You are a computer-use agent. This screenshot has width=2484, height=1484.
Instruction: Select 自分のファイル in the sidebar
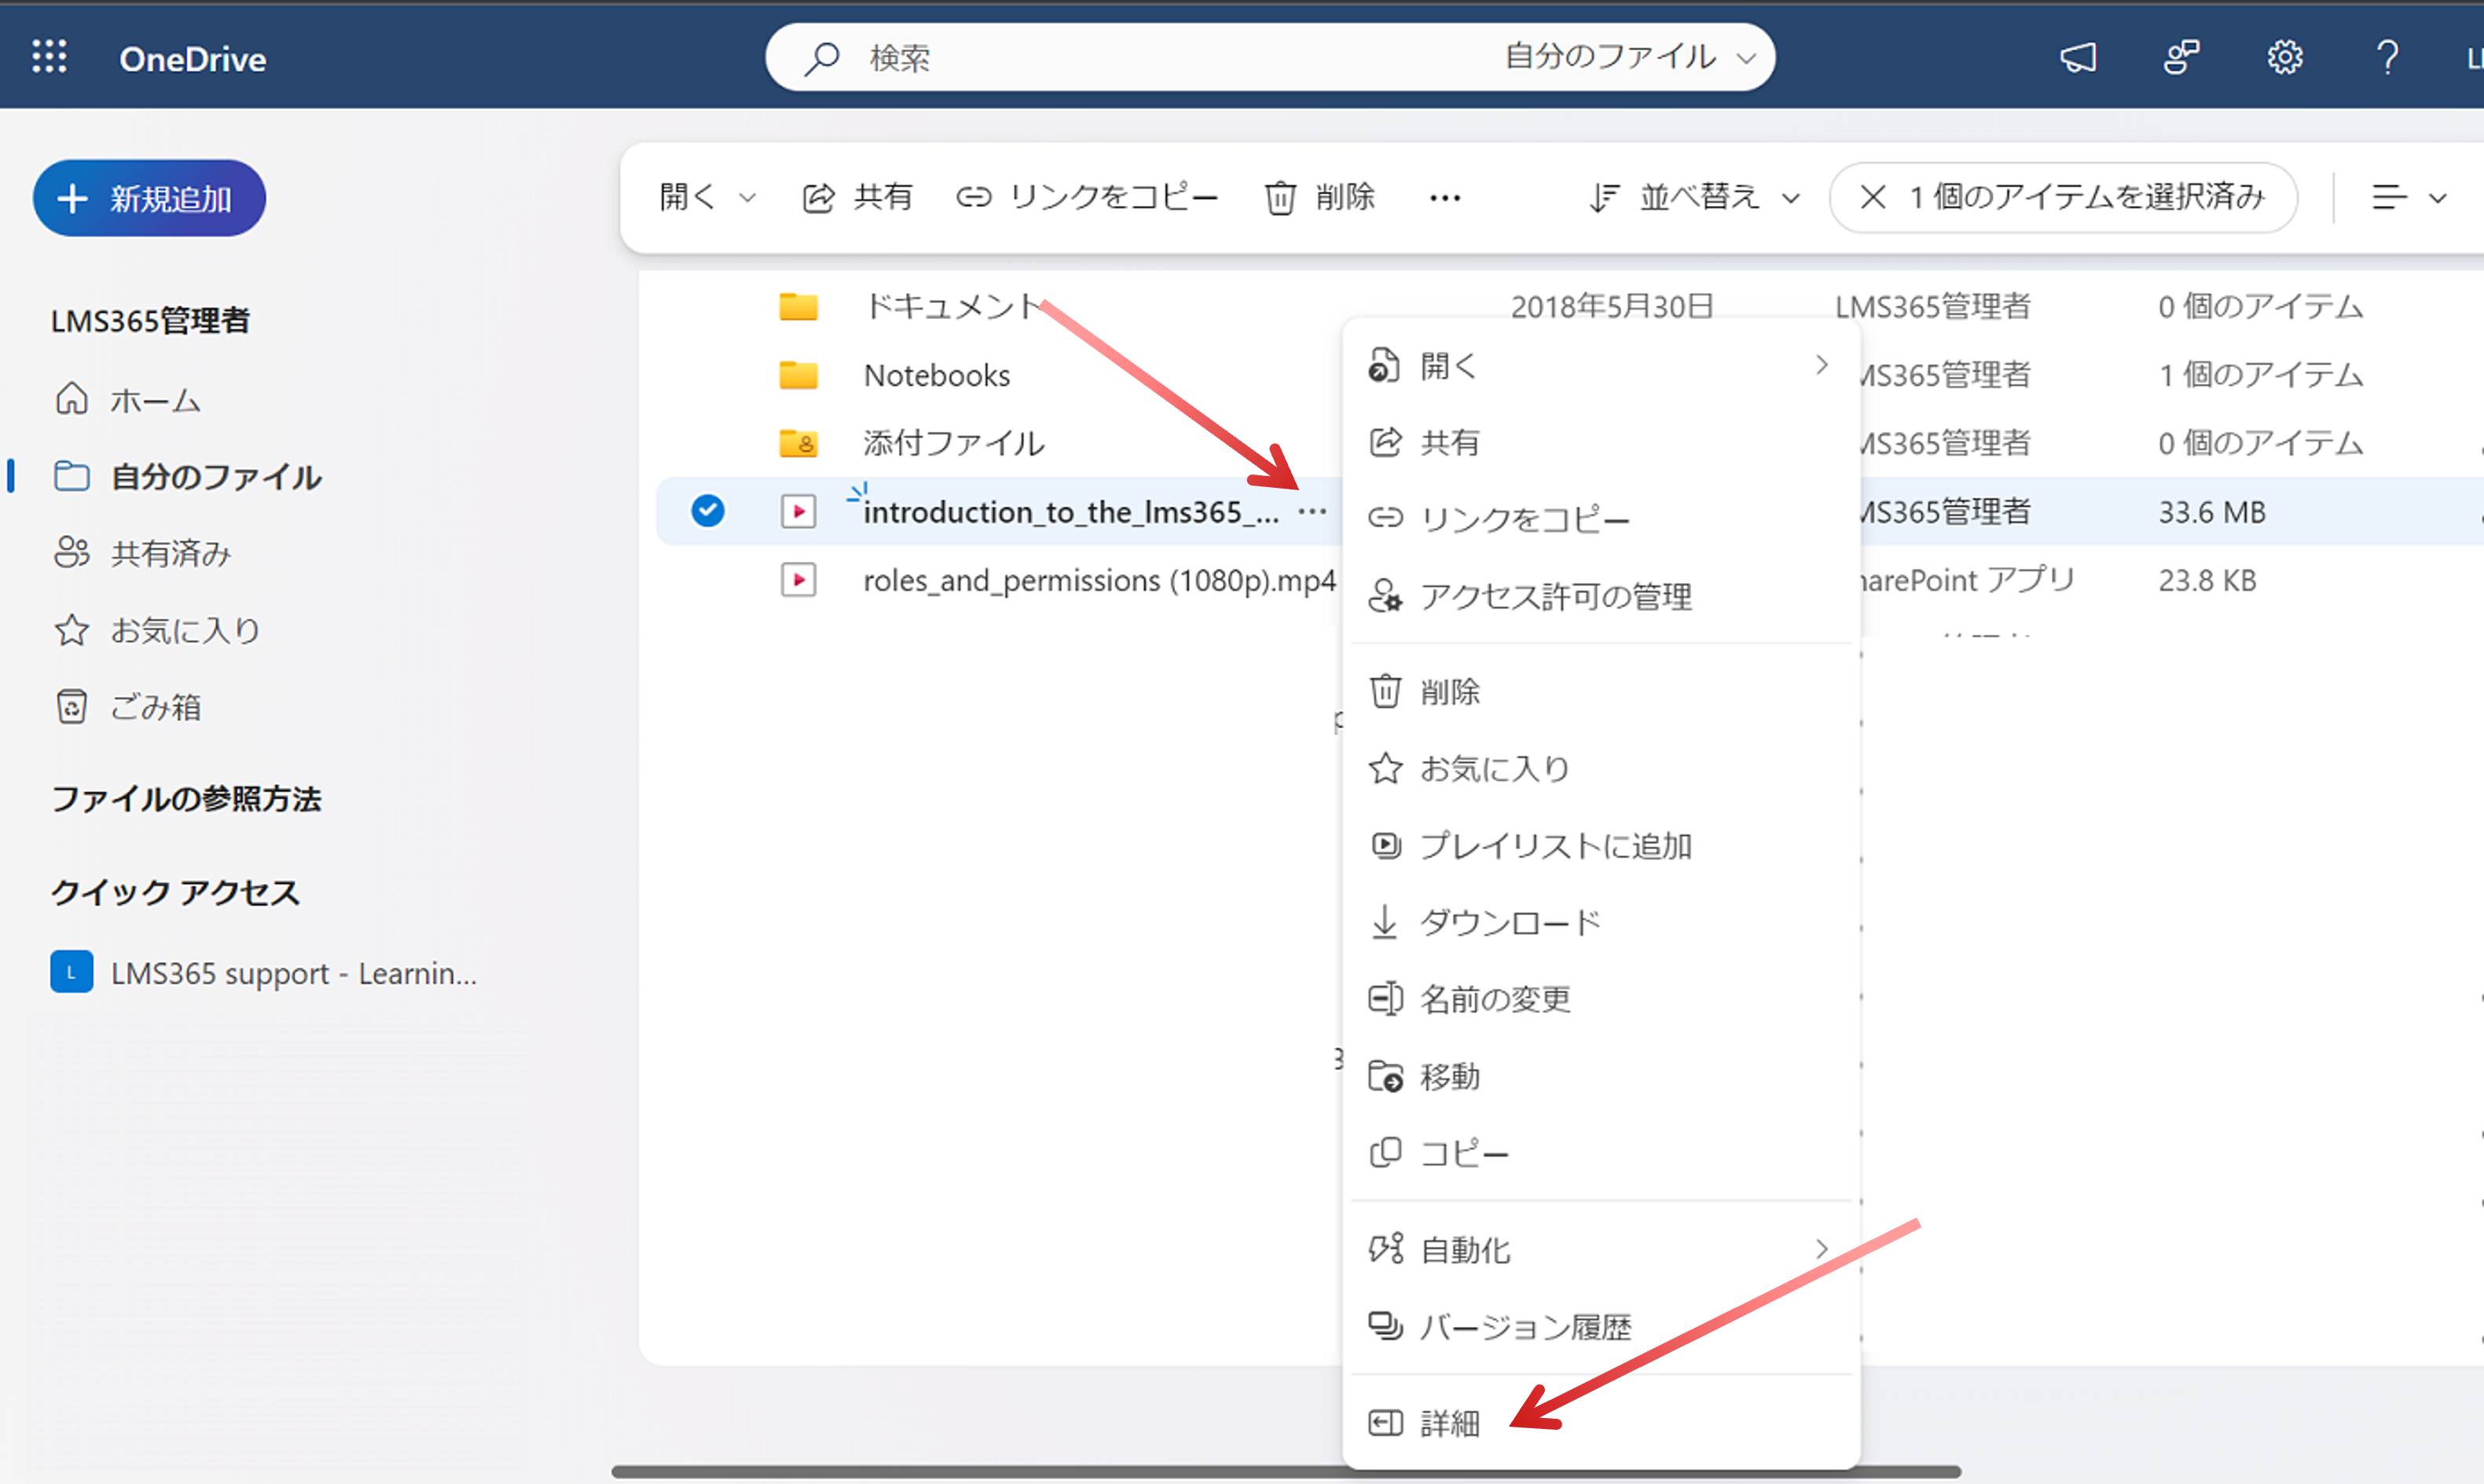click(x=187, y=477)
